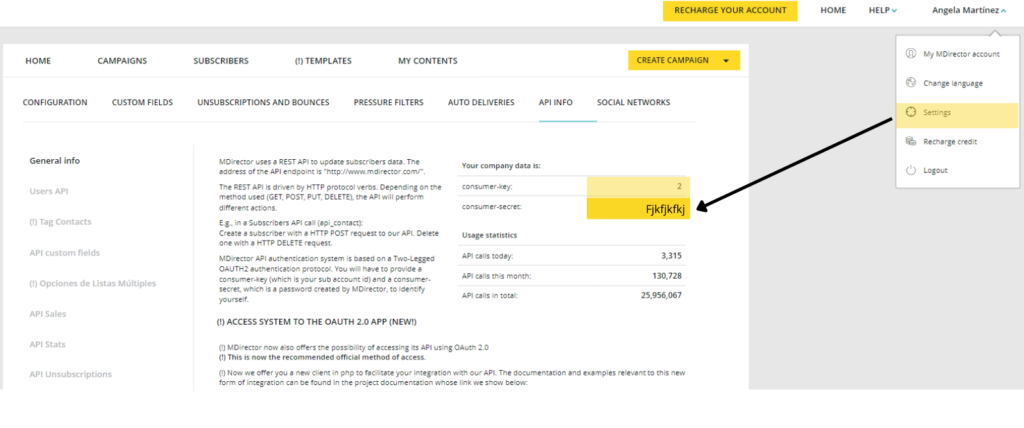This screenshot has height=428, width=1024.
Task: Select API Sales in sidebar
Action: point(48,314)
